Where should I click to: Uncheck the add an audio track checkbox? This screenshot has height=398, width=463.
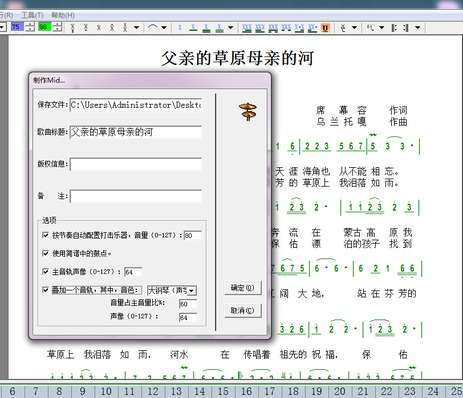pos(46,290)
